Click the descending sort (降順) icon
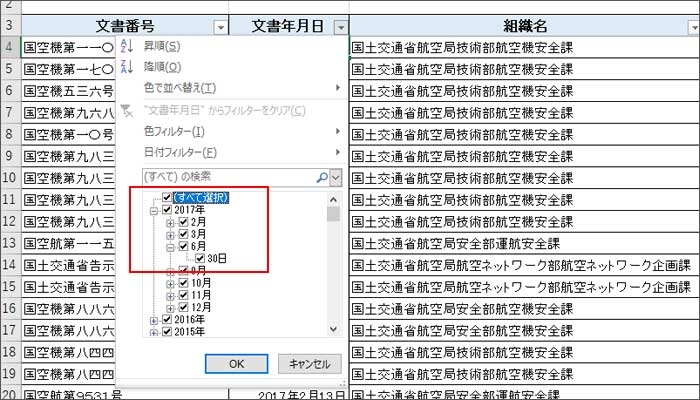The height and width of the screenshot is (400, 700). pyautogui.click(x=126, y=67)
